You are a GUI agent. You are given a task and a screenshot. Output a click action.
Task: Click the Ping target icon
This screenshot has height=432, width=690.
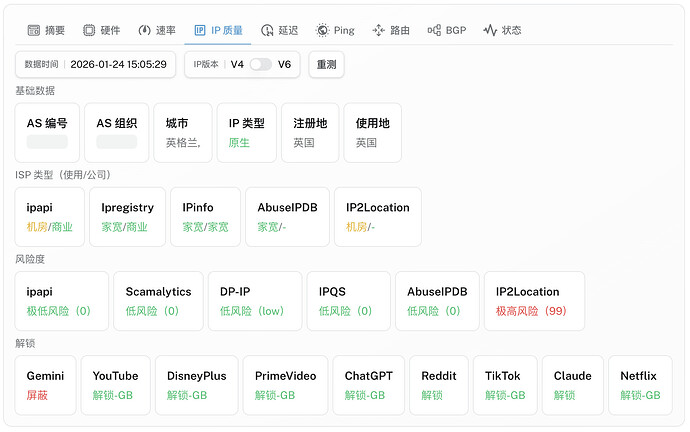pyautogui.click(x=323, y=30)
